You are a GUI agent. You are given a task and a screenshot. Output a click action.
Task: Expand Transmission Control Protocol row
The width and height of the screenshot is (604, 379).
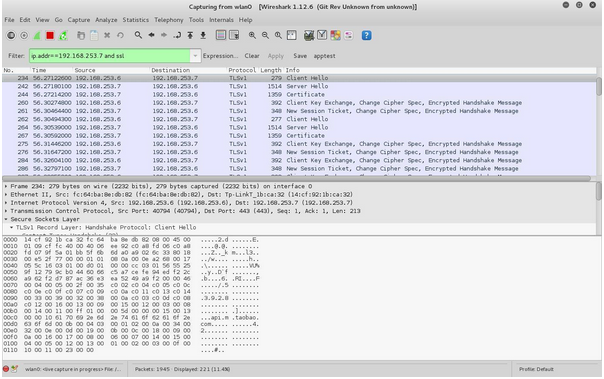click(x=6, y=211)
